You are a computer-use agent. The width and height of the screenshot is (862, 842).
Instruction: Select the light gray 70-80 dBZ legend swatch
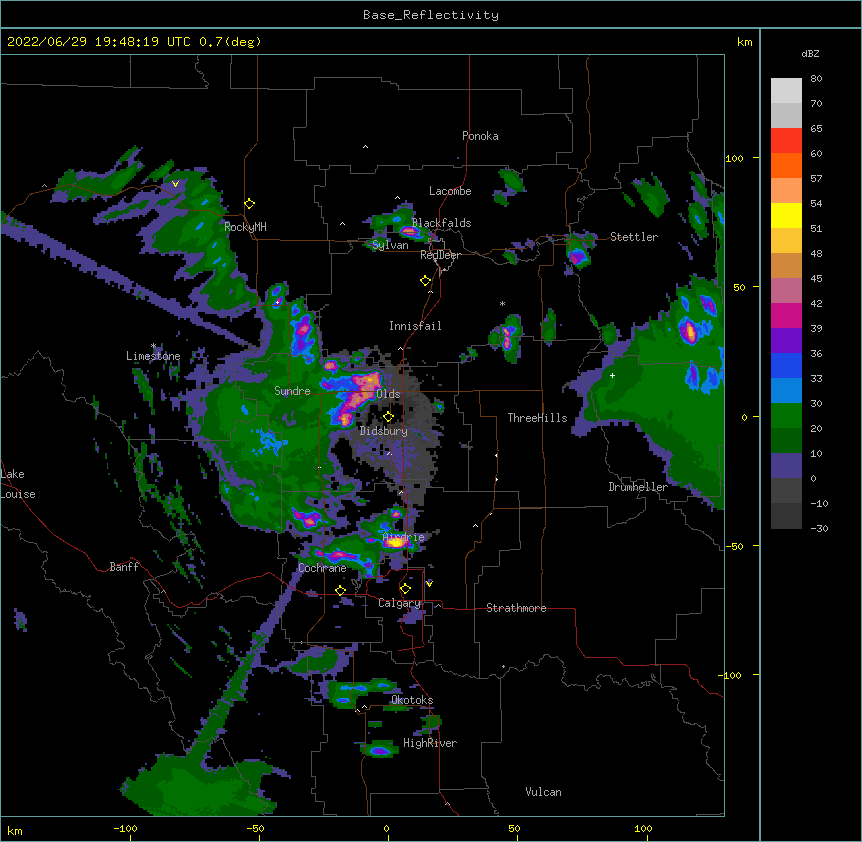[786, 91]
